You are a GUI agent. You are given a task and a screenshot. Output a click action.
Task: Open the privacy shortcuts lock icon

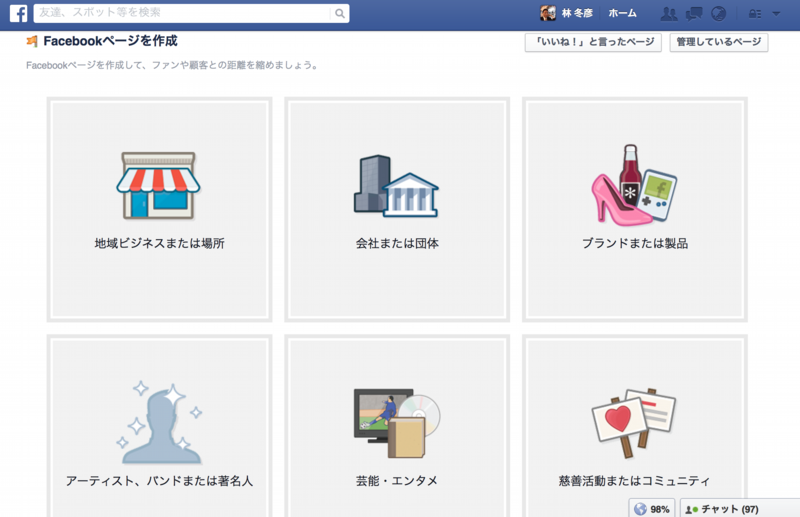(755, 14)
